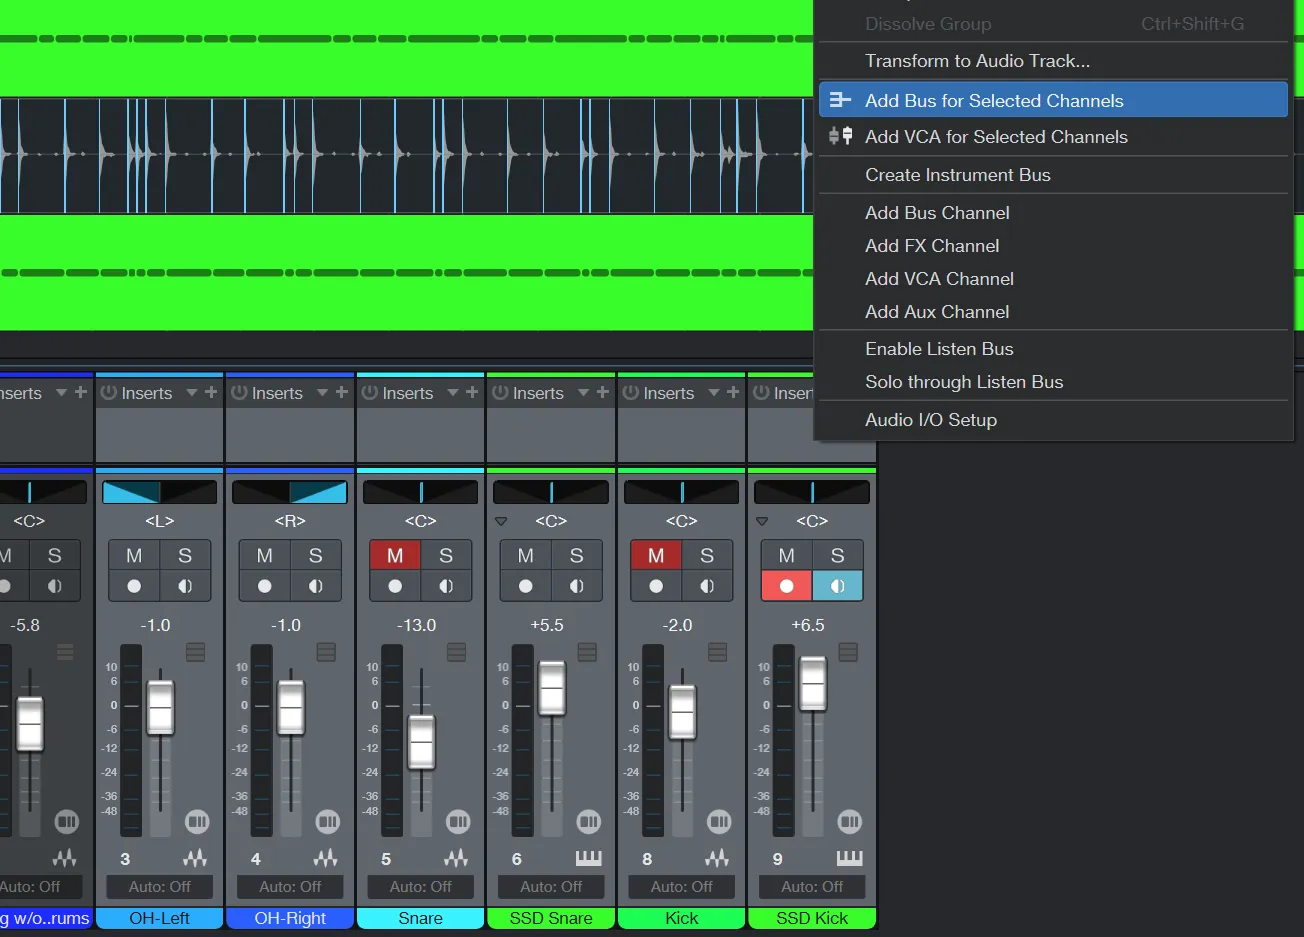This screenshot has height=937, width=1304.
Task: Click the keyboard instrument icon on SSD Snare channel
Action: (x=588, y=858)
